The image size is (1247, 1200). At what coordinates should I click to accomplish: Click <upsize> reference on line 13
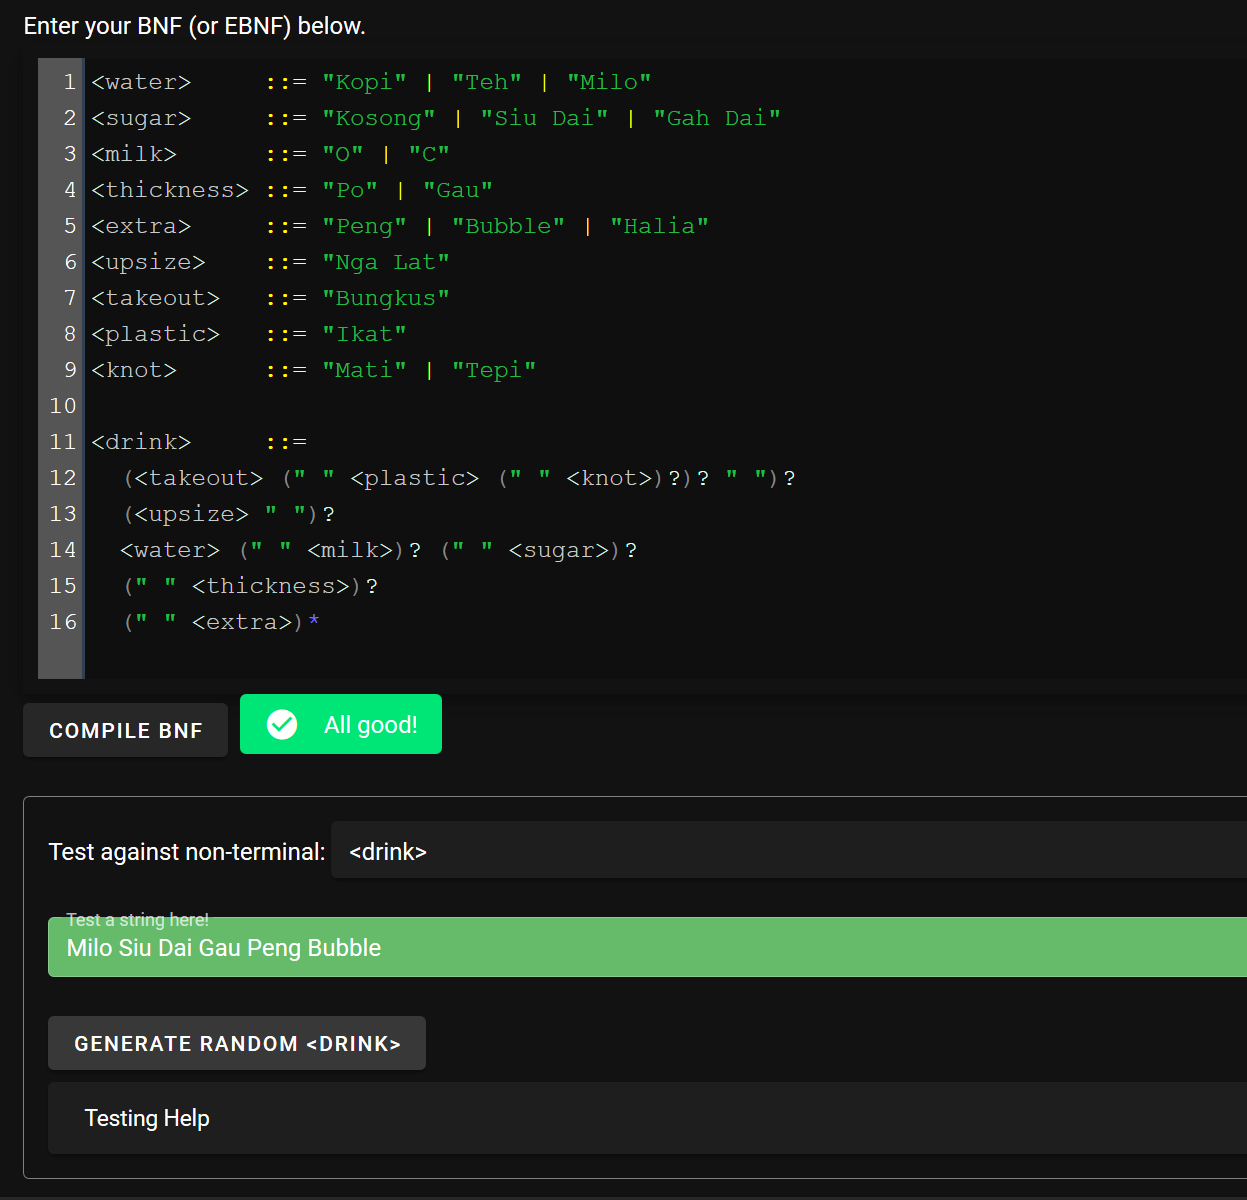click(x=192, y=514)
